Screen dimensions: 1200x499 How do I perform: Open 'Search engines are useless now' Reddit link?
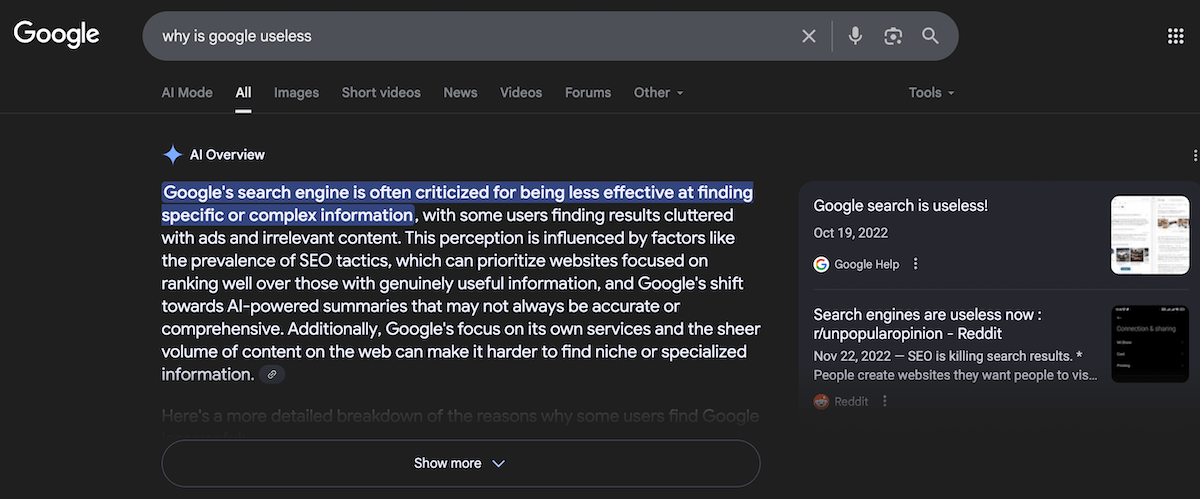927,323
